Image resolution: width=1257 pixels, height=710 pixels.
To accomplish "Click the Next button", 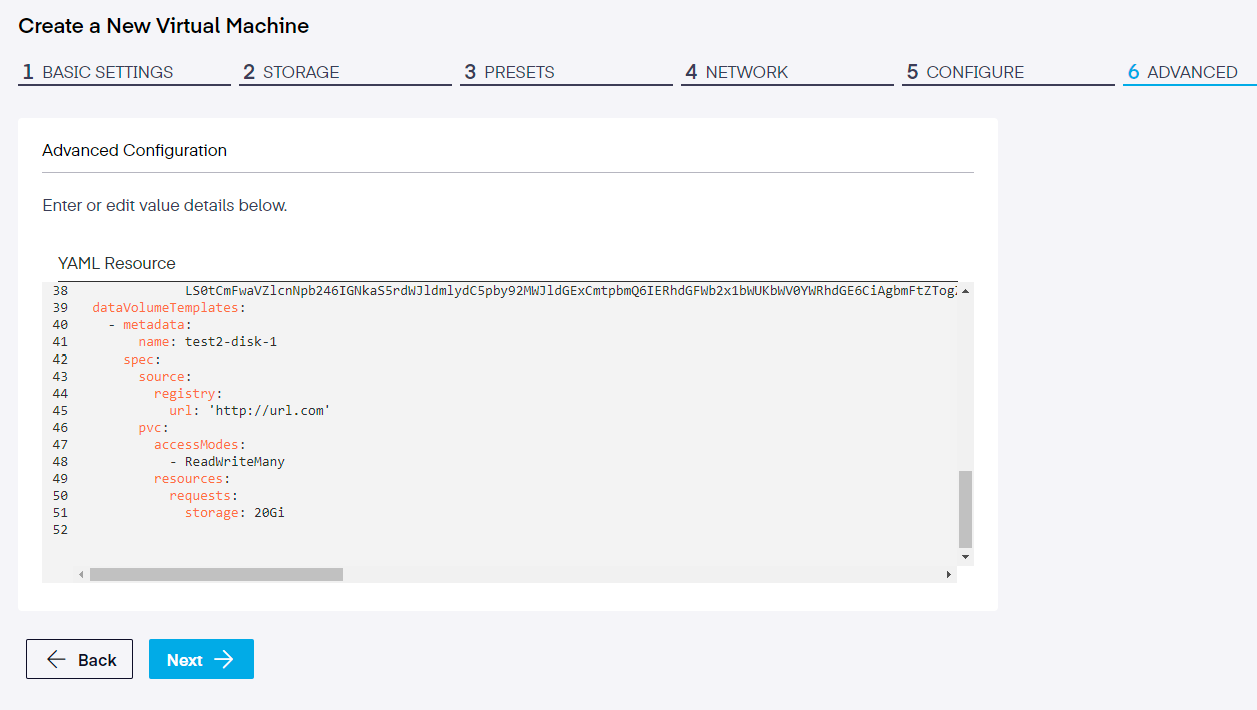I will (x=201, y=660).
